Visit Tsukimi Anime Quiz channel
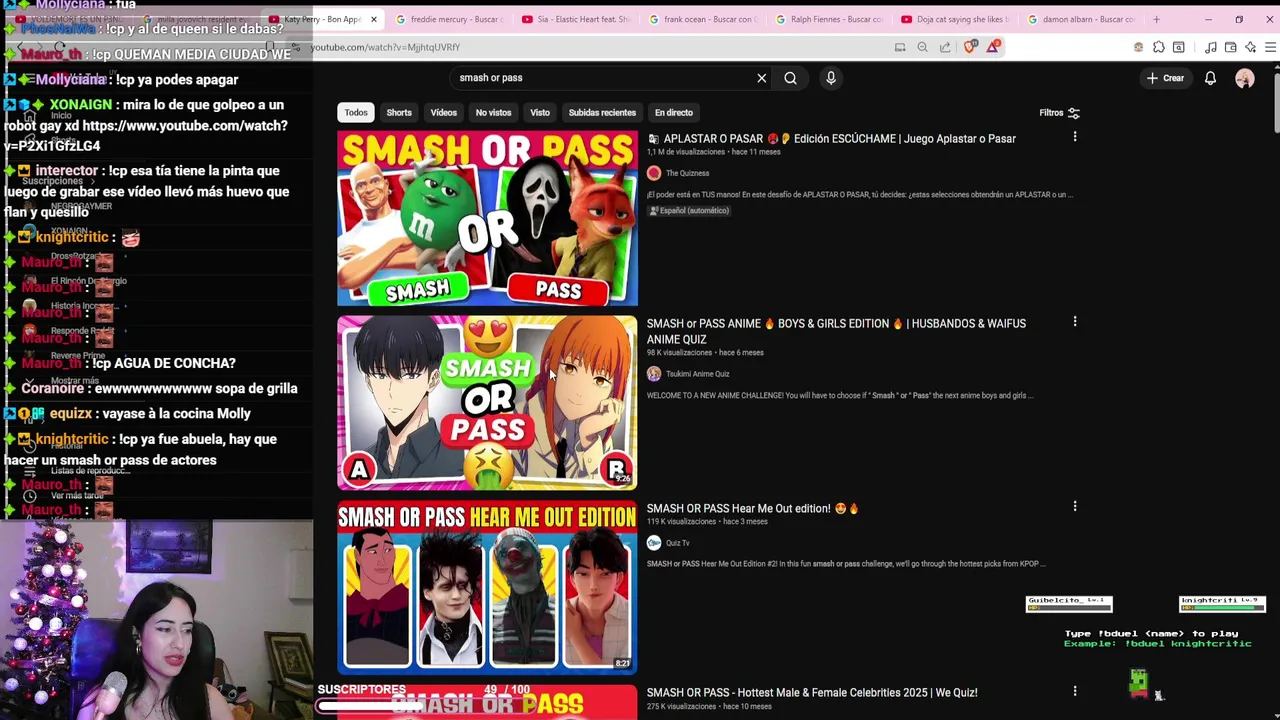 697,374
